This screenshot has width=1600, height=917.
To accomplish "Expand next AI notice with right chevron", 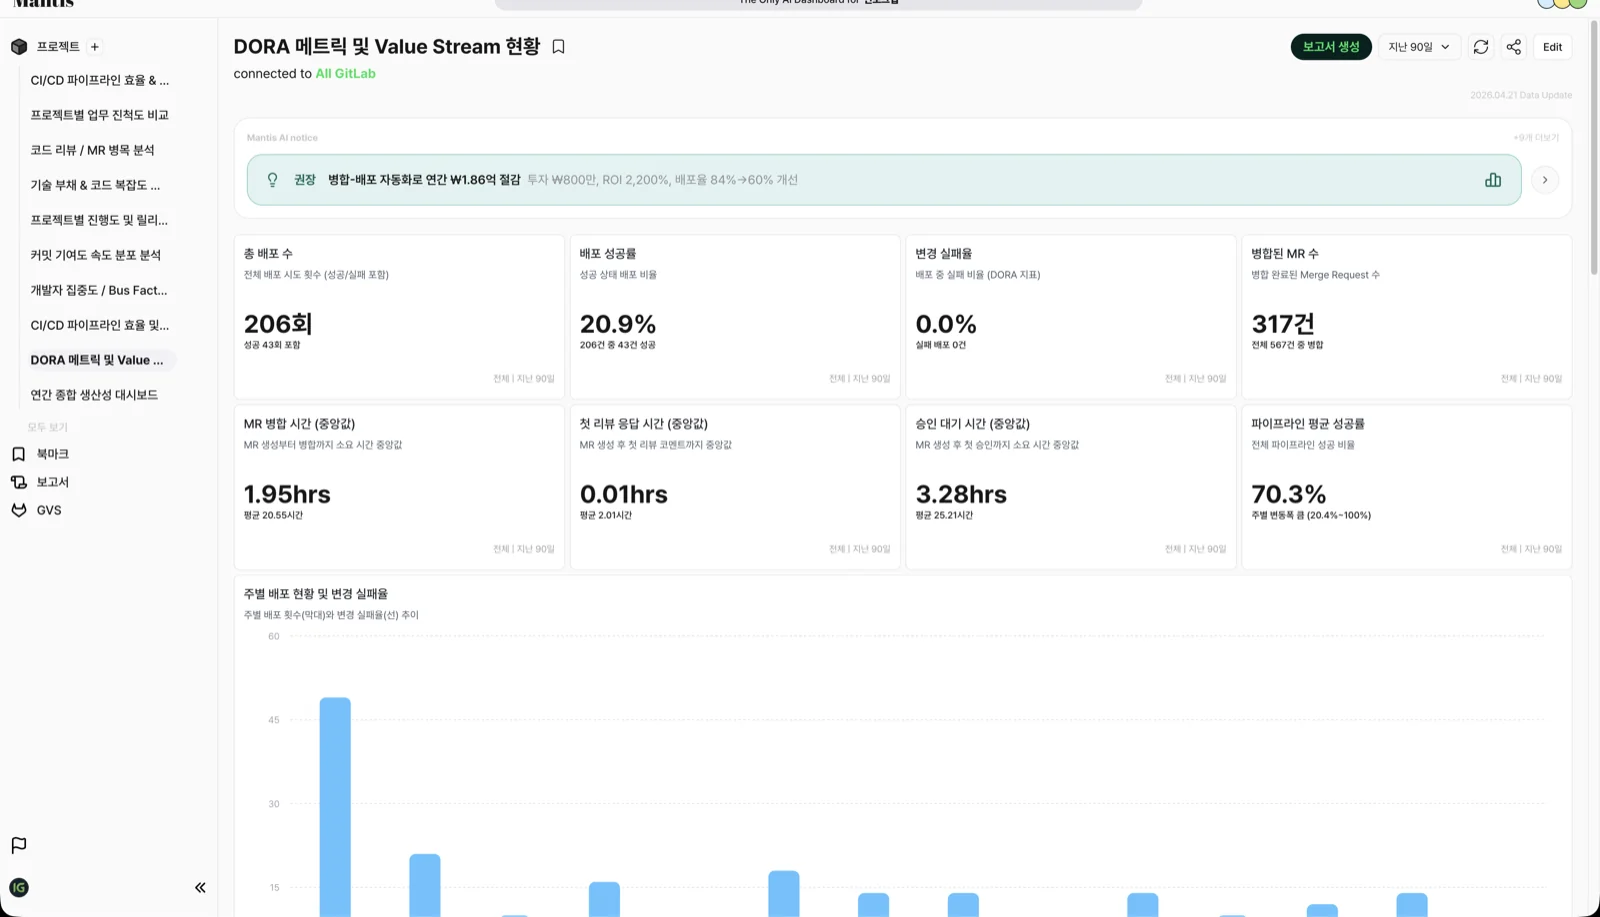I will (x=1545, y=180).
